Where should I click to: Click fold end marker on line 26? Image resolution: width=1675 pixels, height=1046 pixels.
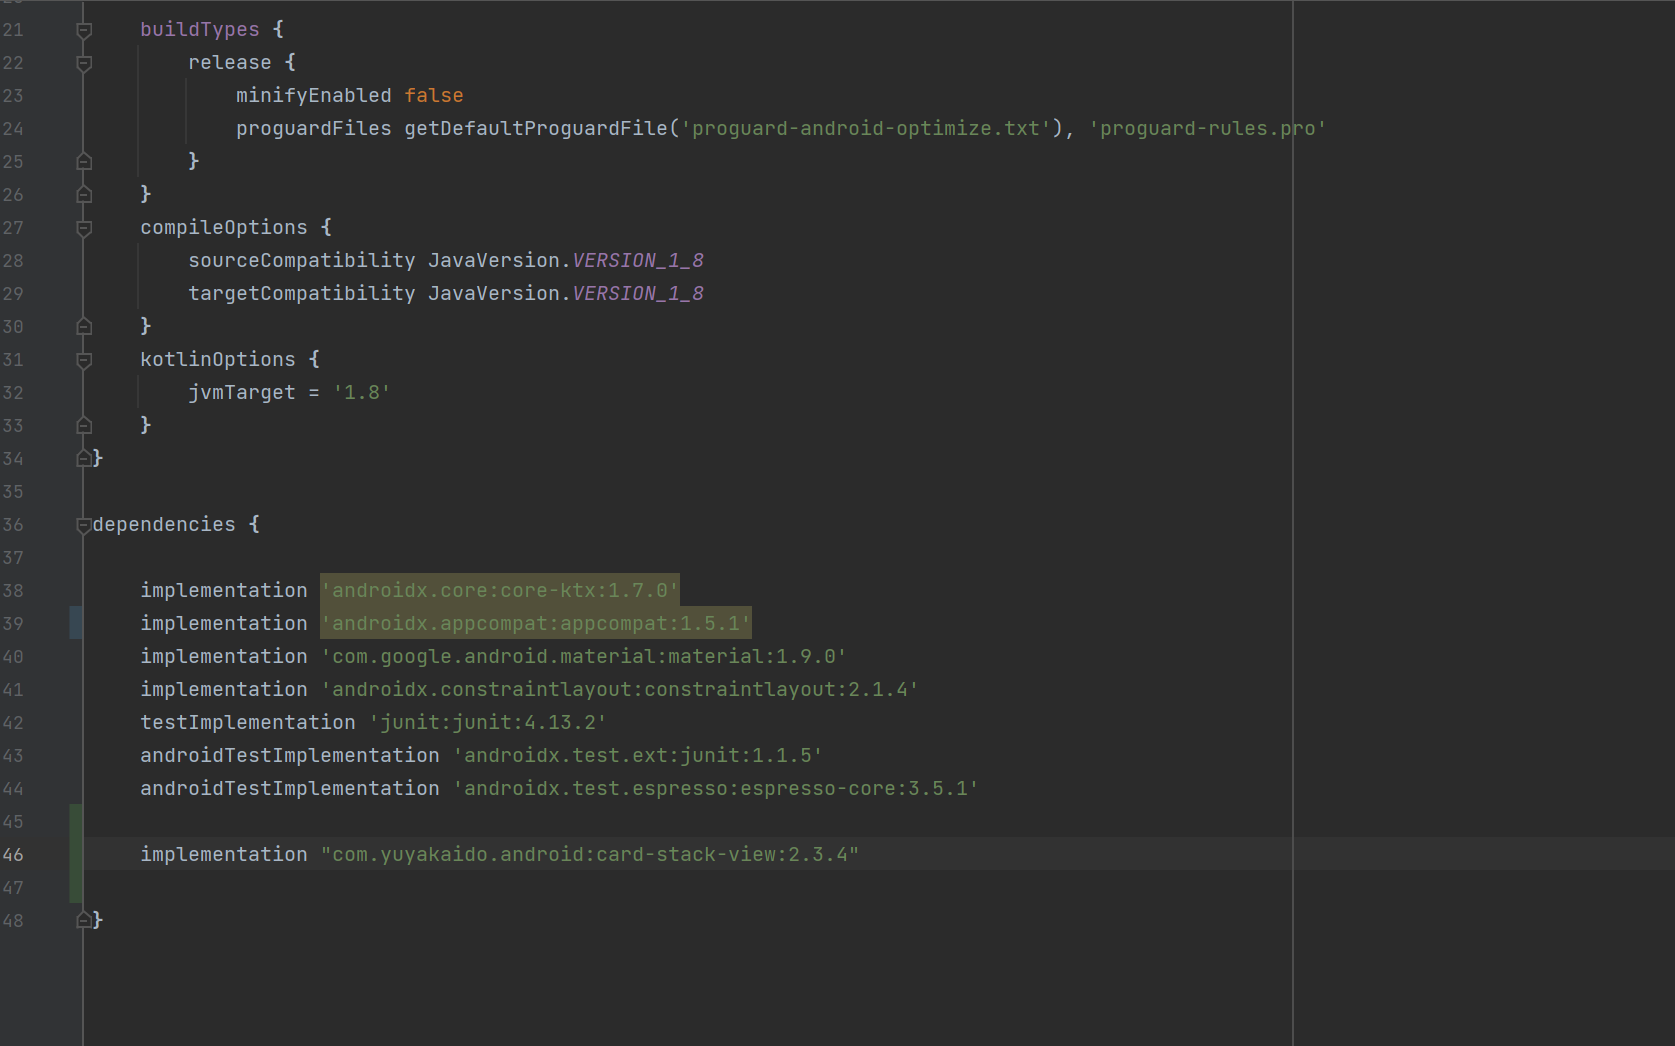click(x=84, y=194)
